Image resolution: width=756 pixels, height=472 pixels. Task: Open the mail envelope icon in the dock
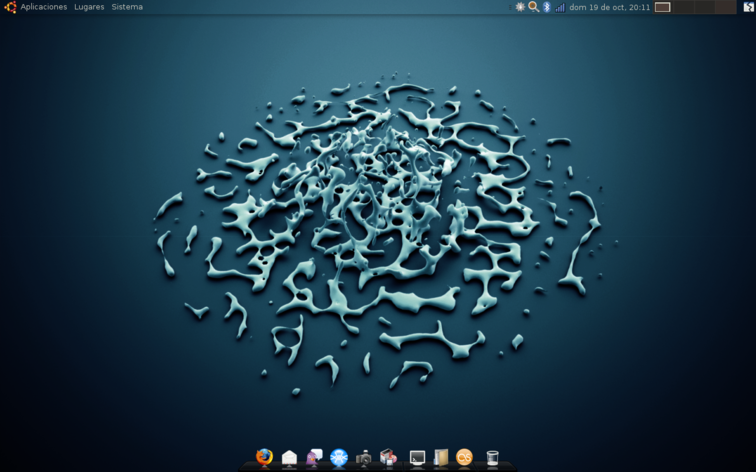289,458
